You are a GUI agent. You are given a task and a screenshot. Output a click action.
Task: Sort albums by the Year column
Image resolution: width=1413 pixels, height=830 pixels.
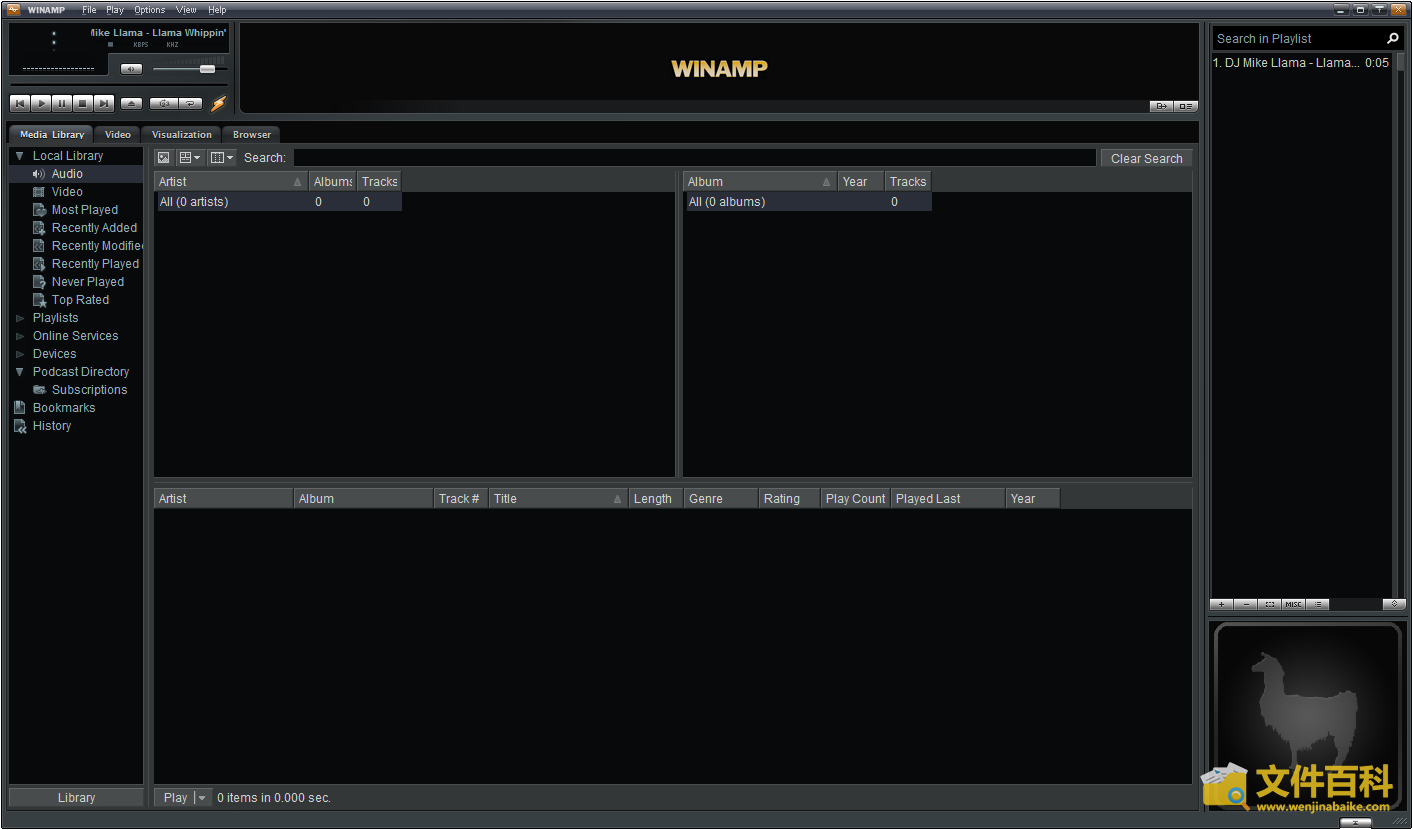pos(861,181)
